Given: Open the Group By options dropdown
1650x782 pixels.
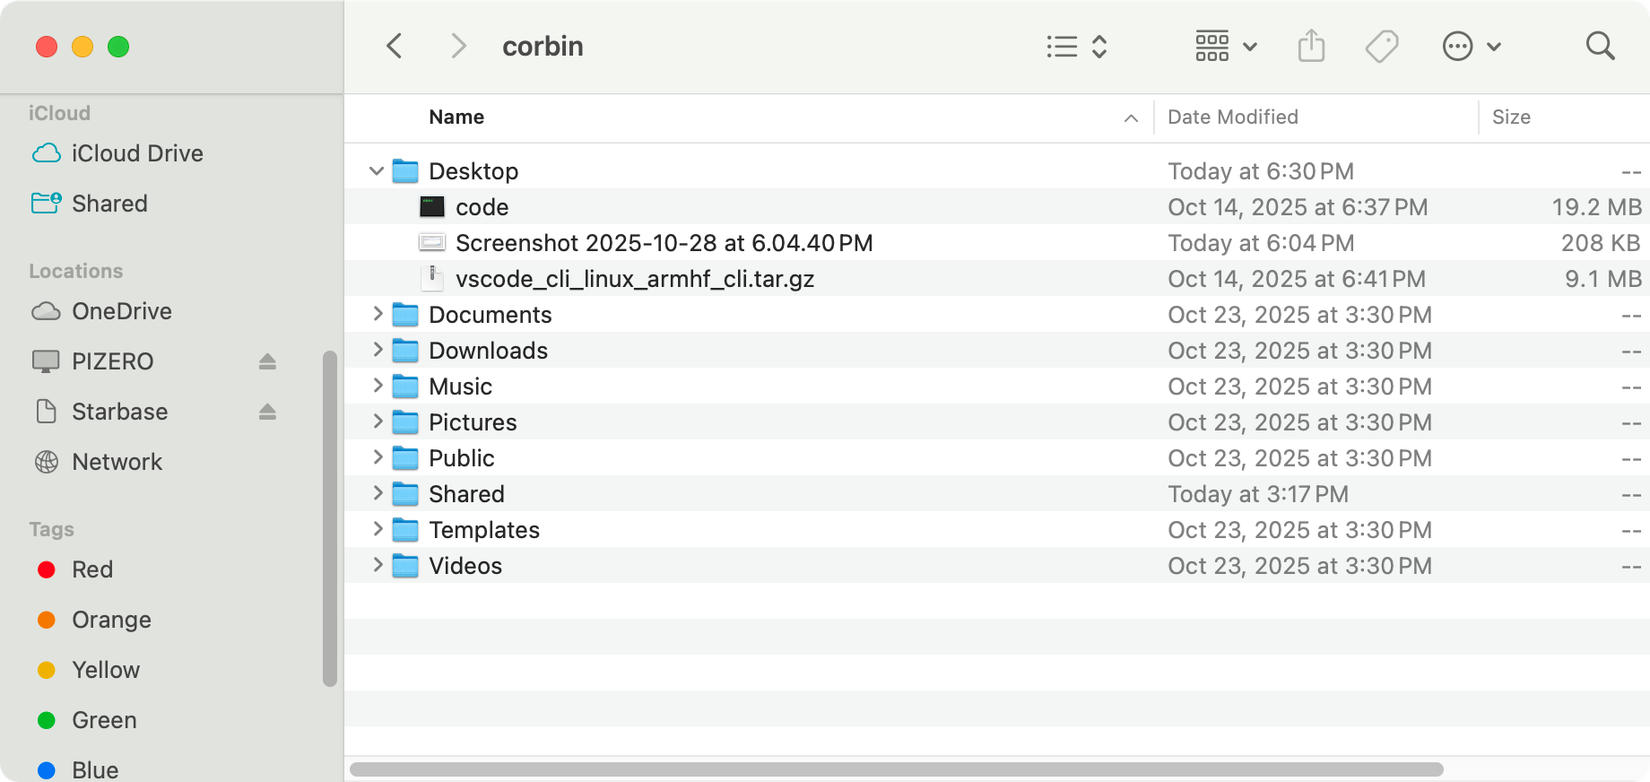Looking at the screenshot, I should coord(1225,46).
